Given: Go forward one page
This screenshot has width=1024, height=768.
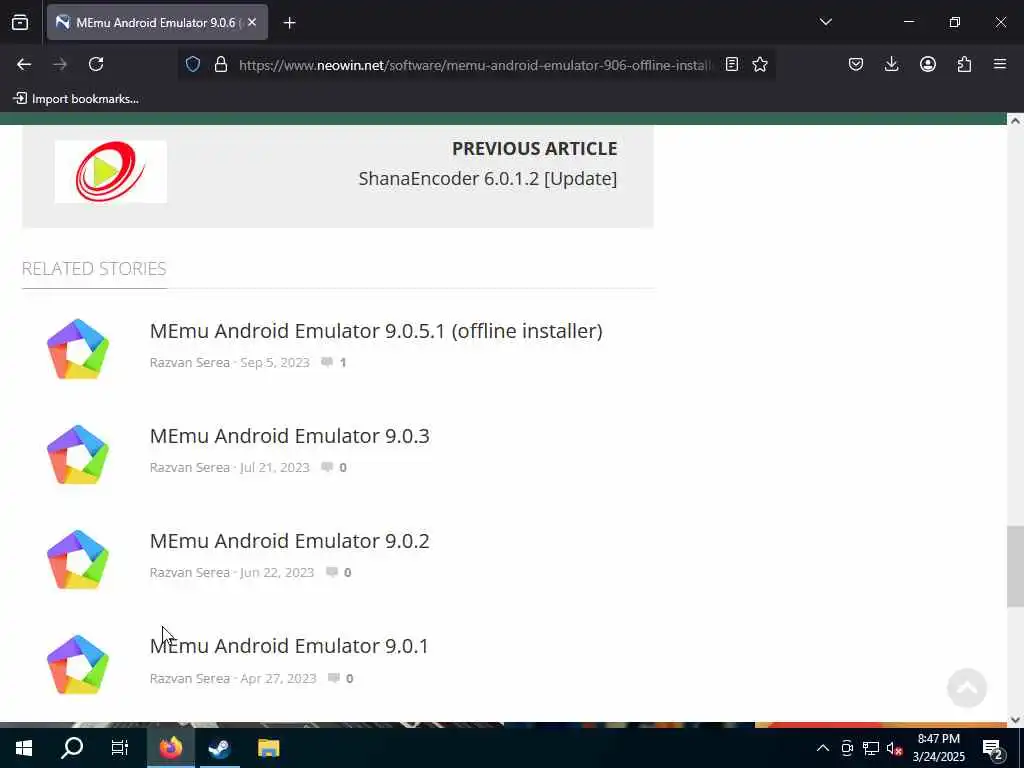Looking at the screenshot, I should (x=60, y=64).
